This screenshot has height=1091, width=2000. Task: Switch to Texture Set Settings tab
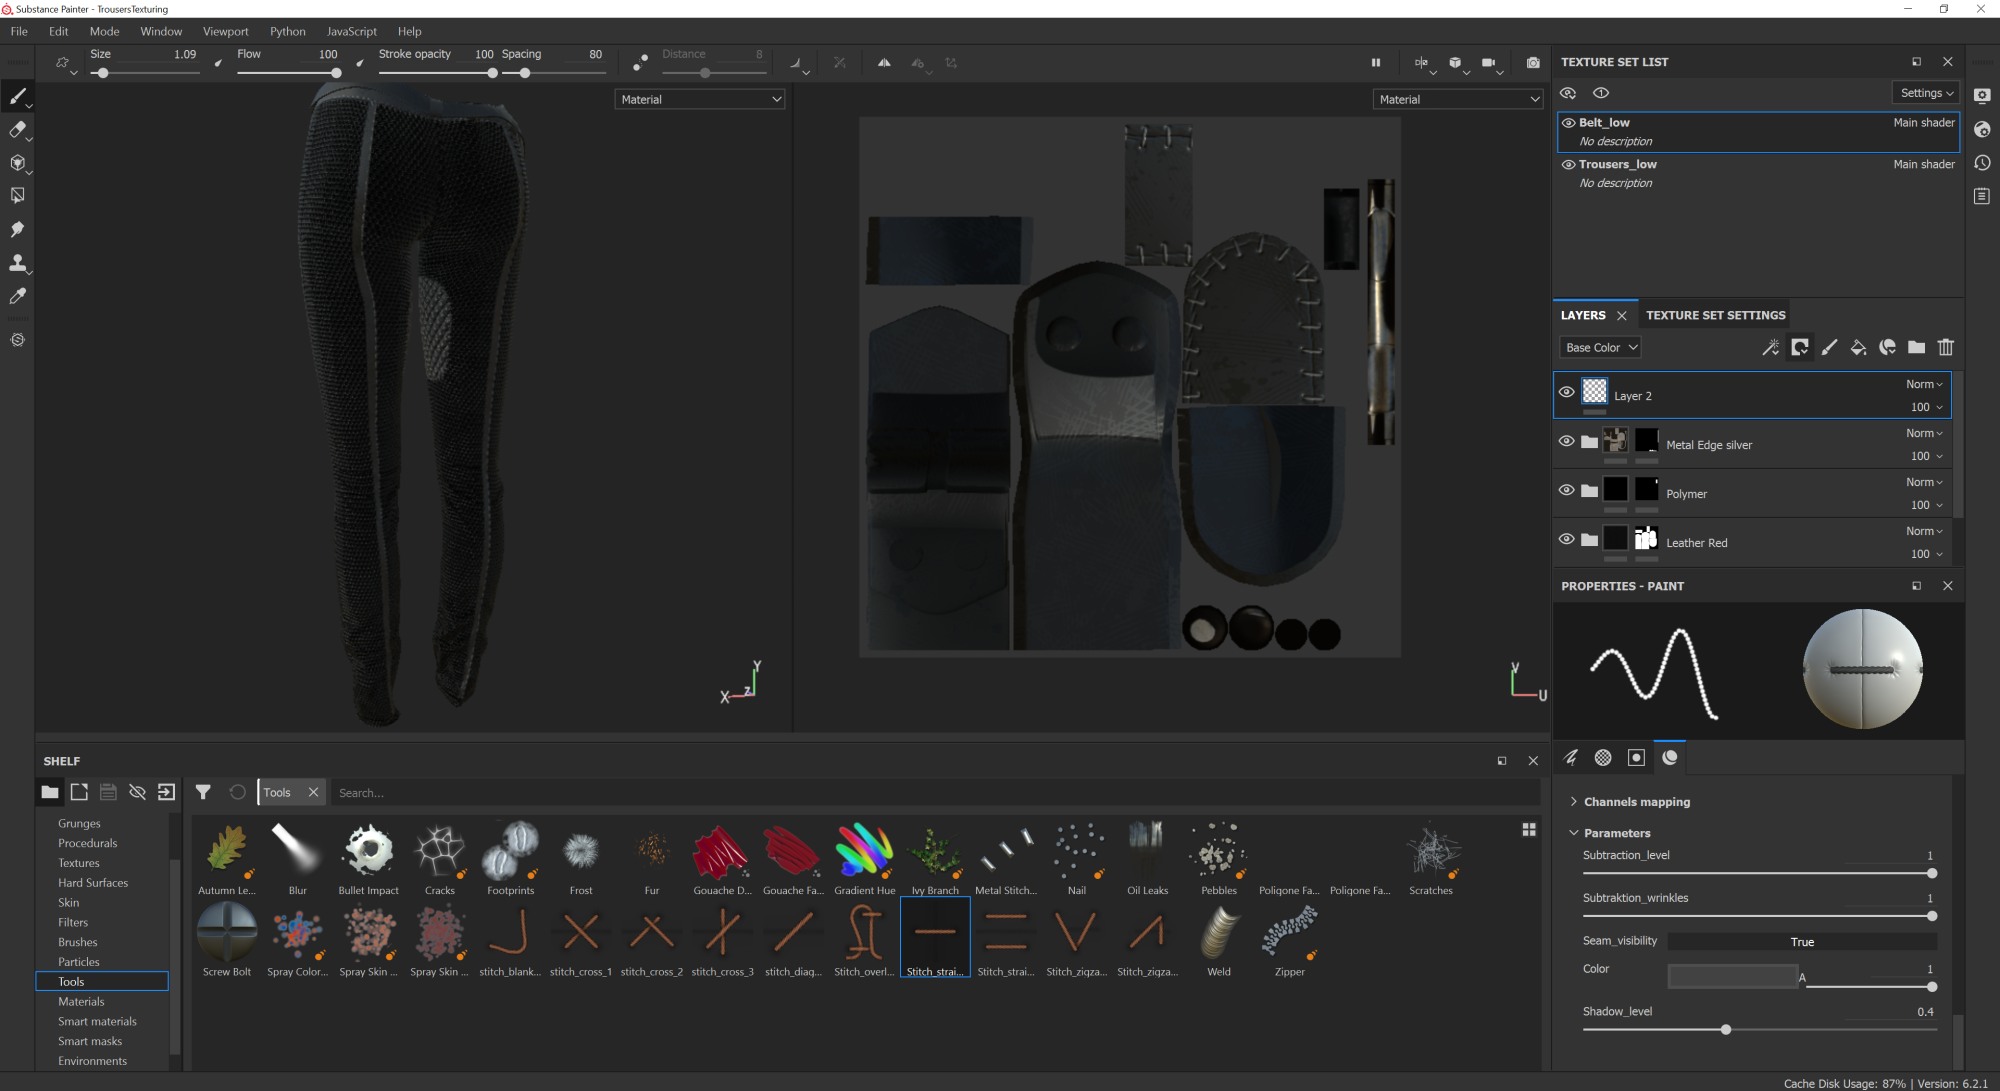point(1715,315)
